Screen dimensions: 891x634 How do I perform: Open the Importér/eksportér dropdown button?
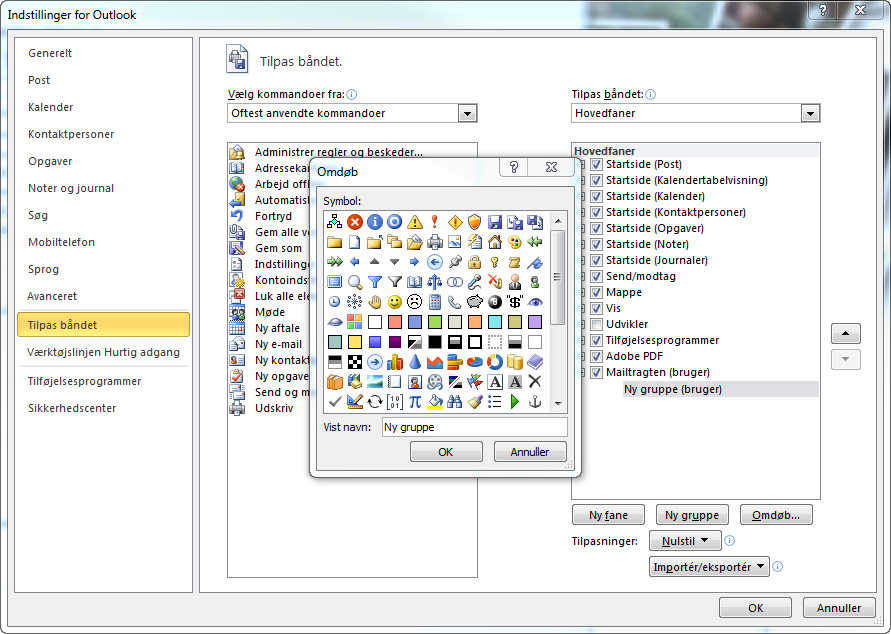709,567
